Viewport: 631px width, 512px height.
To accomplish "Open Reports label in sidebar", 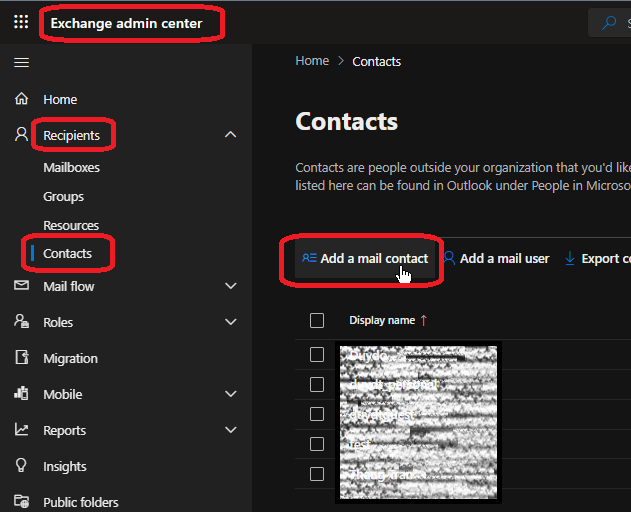I will (65, 430).
